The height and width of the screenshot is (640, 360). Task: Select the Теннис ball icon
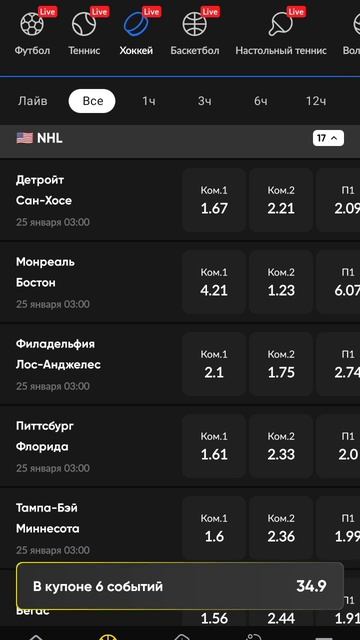(84, 24)
